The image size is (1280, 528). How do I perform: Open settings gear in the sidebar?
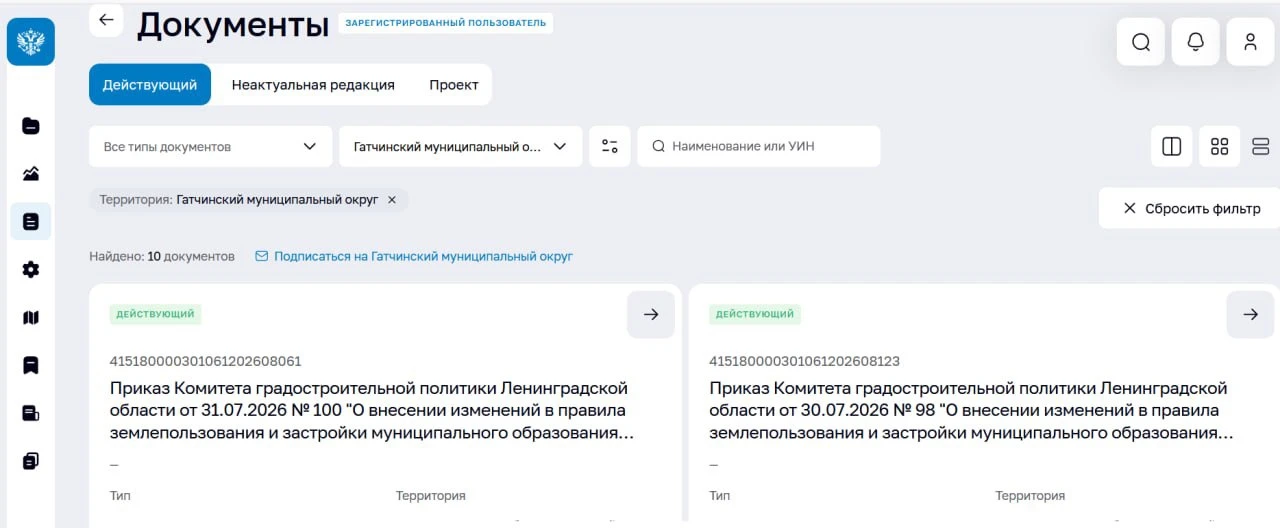[31, 269]
